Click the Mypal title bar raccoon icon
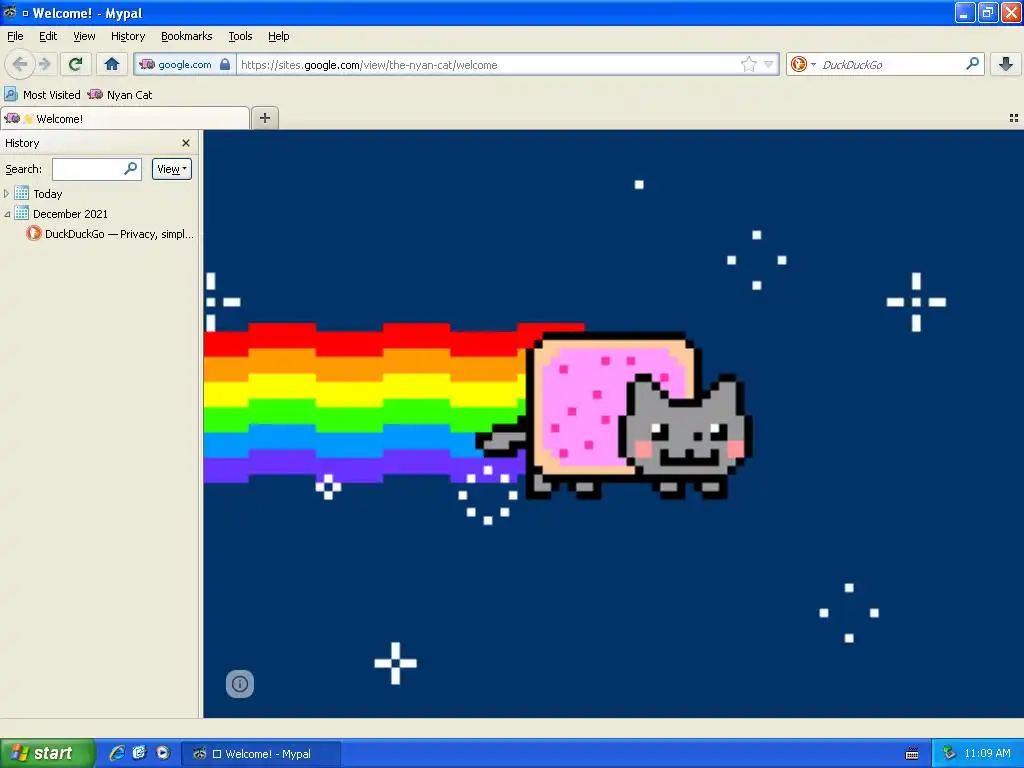Screen dimensions: 1024x768 (x=10, y=12)
